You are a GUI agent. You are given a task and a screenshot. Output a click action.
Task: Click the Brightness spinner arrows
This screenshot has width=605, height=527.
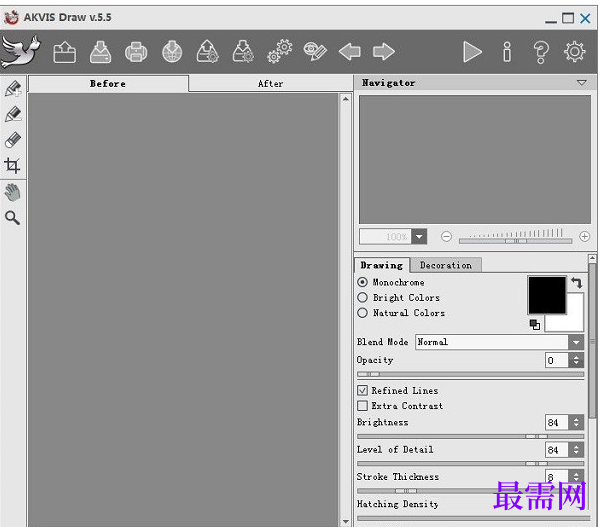click(576, 422)
